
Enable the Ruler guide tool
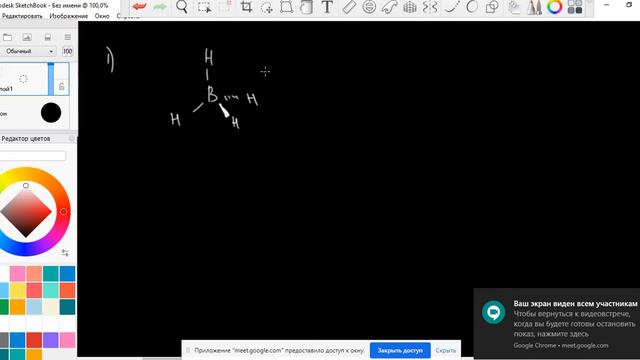pos(349,7)
